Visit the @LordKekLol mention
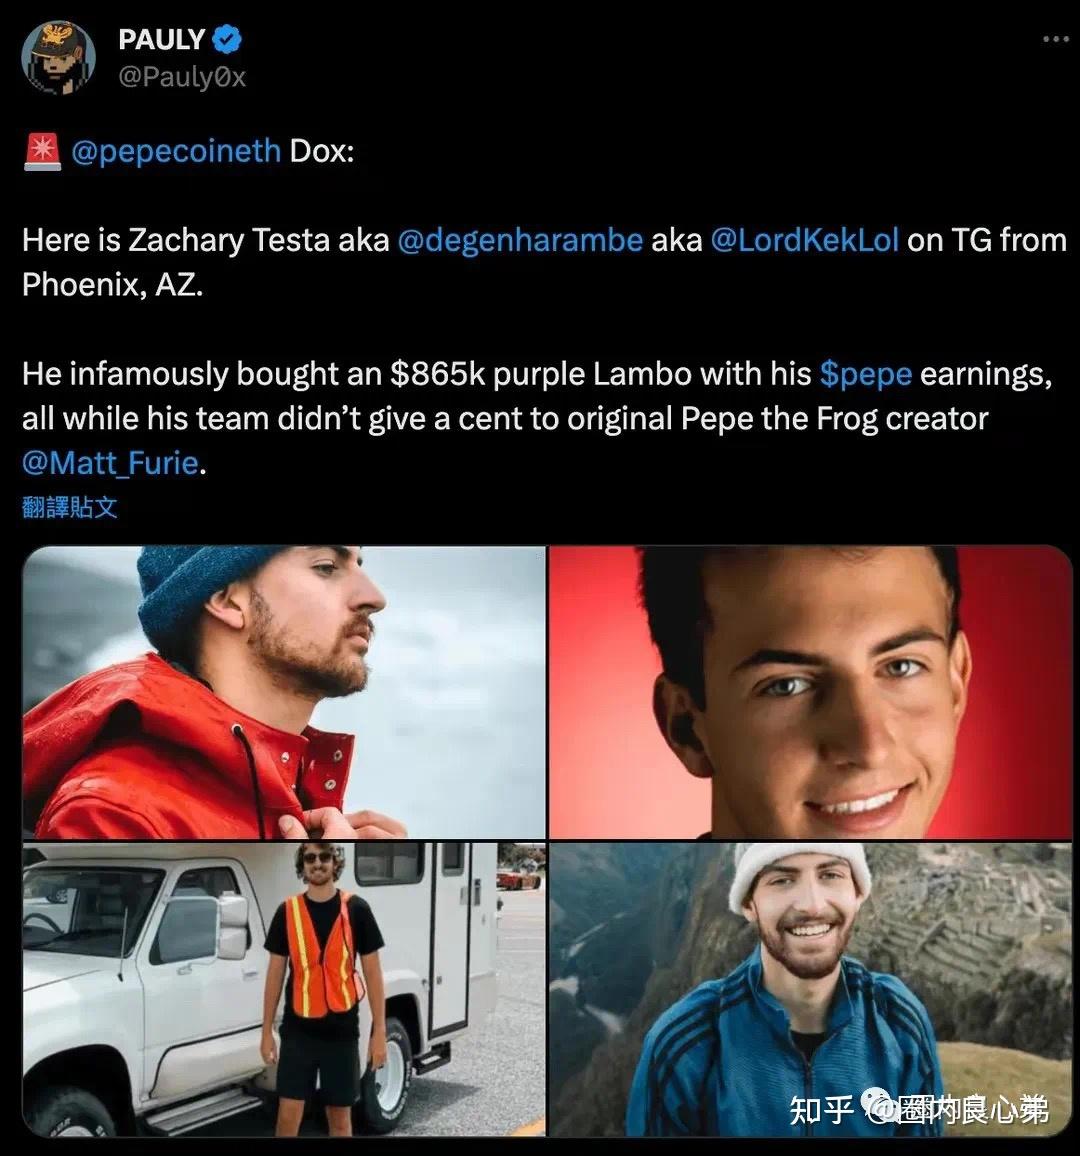Screen dimensions: 1080x1156 (x=804, y=241)
